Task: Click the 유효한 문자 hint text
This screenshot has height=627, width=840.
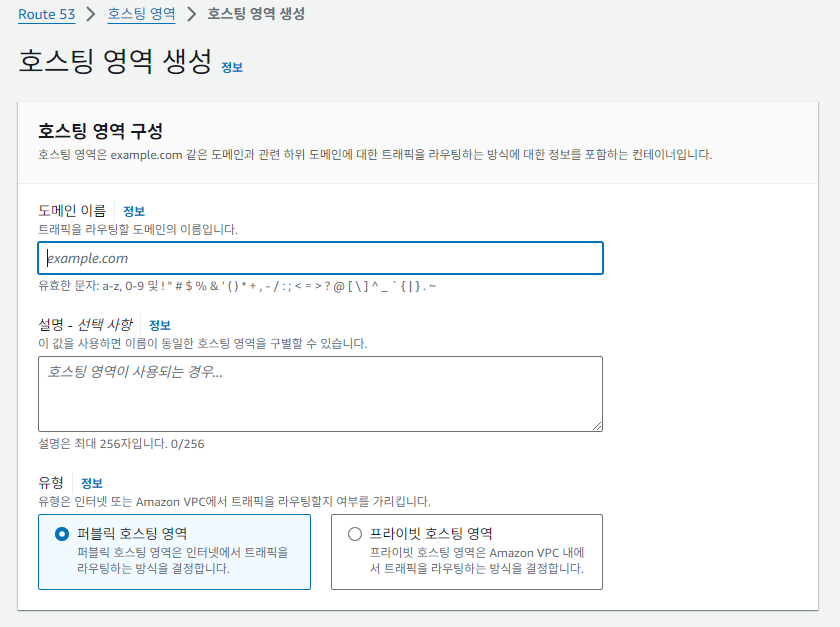Action: coord(237,286)
